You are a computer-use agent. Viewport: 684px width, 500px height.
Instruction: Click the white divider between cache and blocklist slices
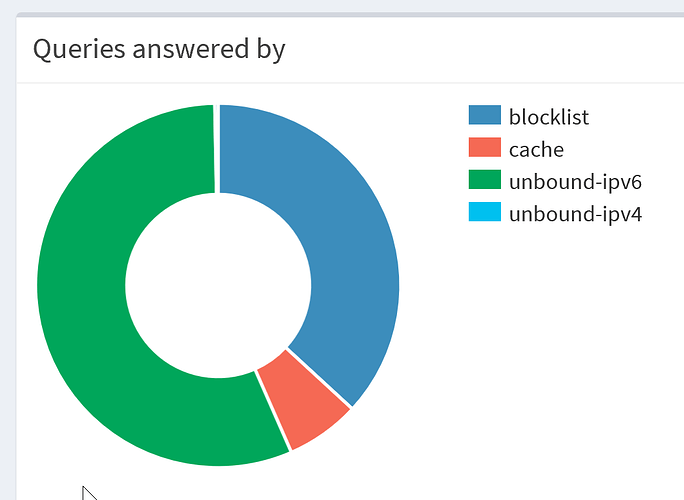coord(319,378)
